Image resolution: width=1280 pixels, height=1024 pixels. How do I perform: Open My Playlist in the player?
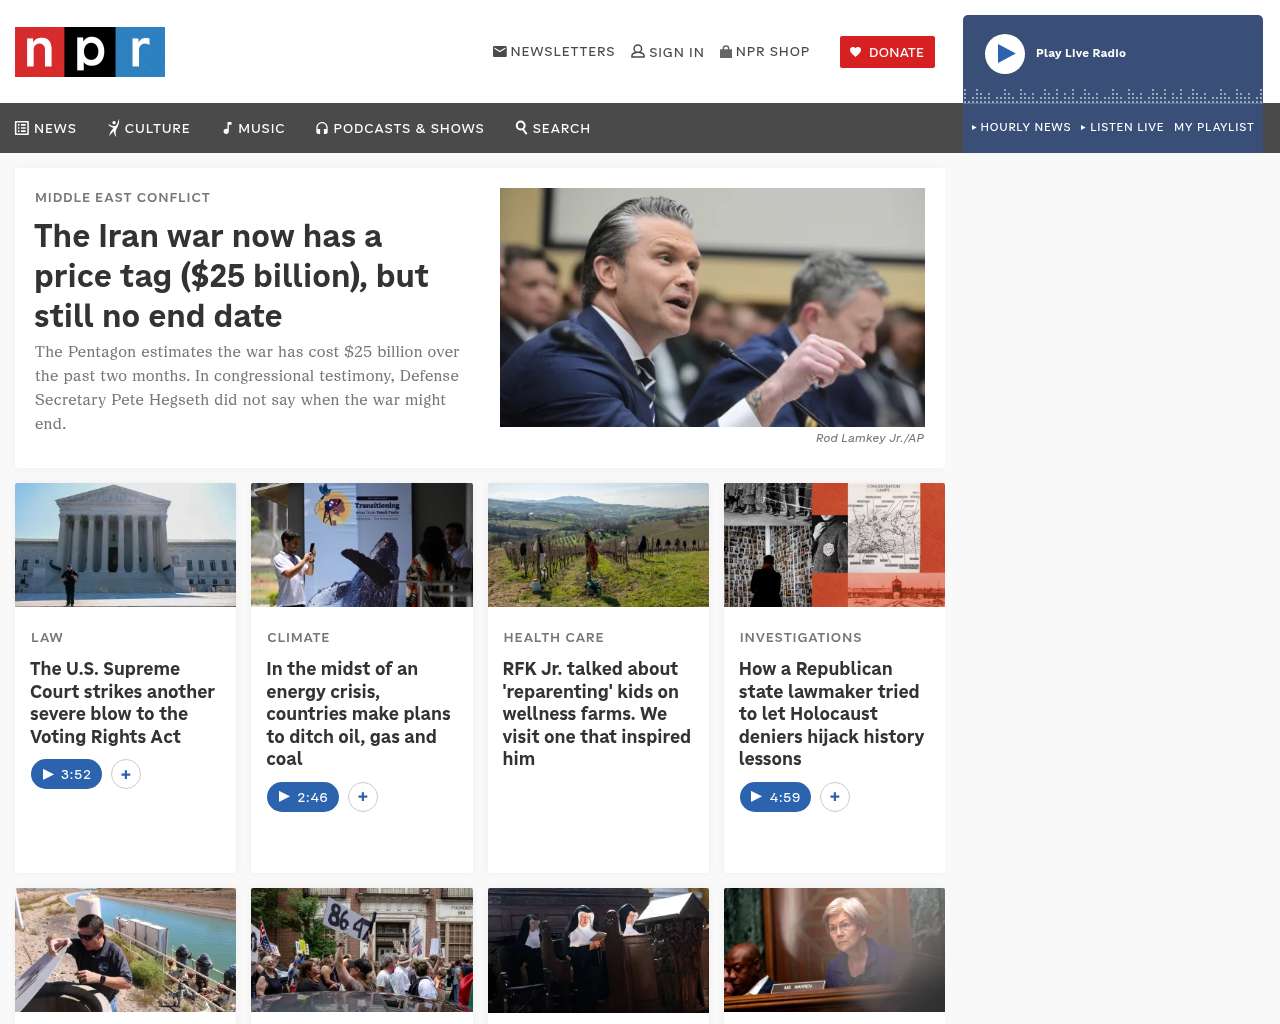coord(1213,127)
